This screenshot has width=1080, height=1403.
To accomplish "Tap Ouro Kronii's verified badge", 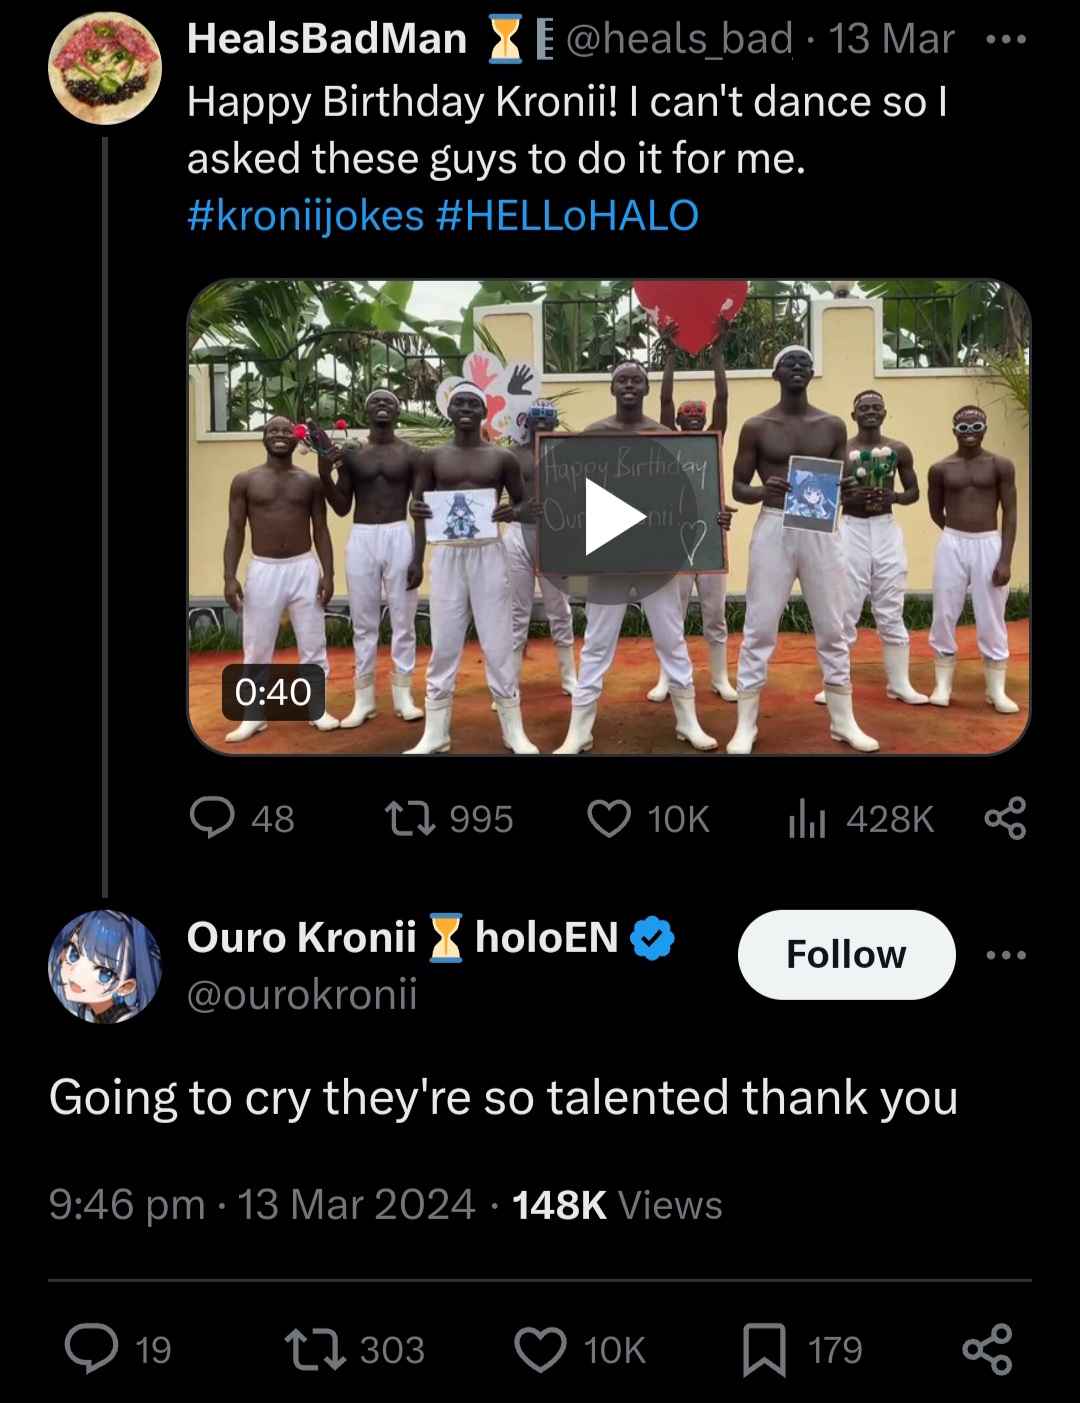I will tap(653, 939).
